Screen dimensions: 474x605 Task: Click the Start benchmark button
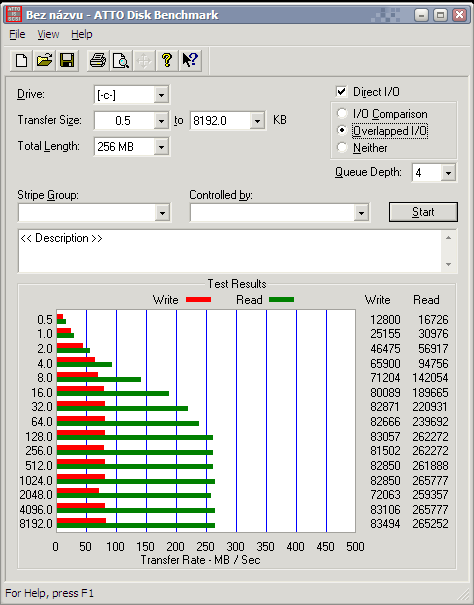pos(423,212)
